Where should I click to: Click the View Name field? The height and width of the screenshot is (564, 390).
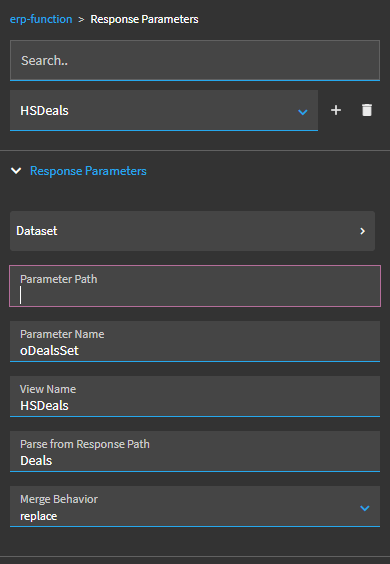click(195, 396)
